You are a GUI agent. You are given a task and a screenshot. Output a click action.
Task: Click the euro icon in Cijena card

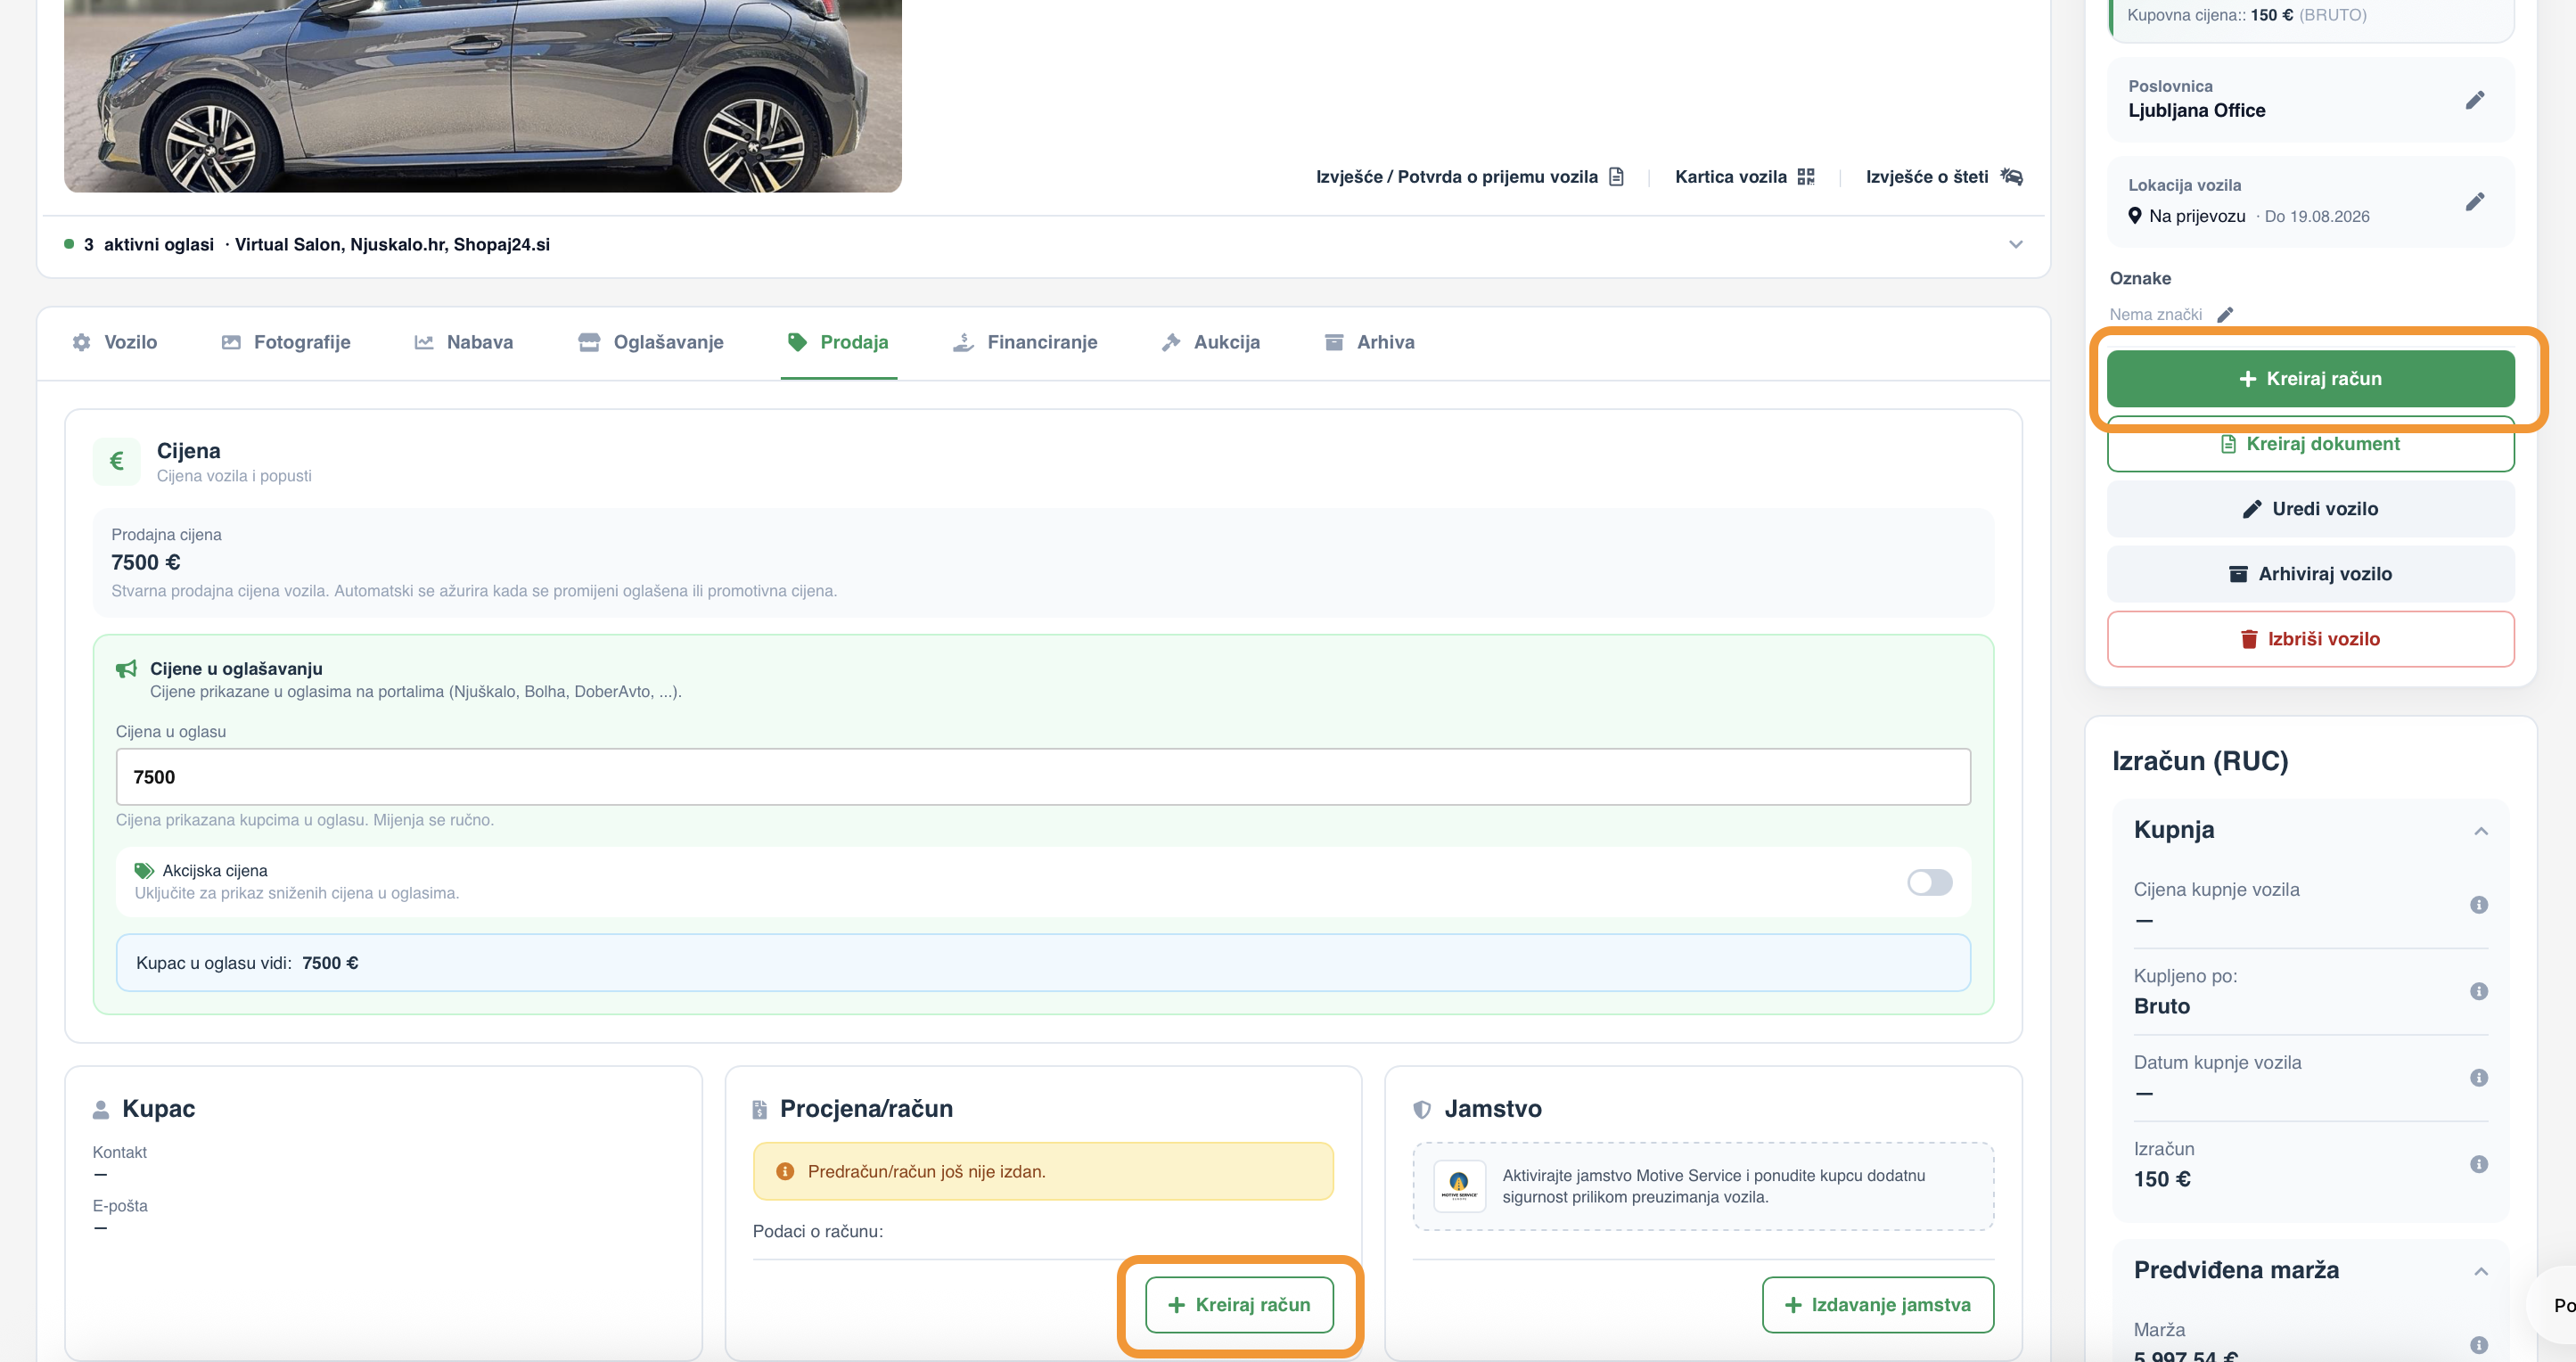117,461
